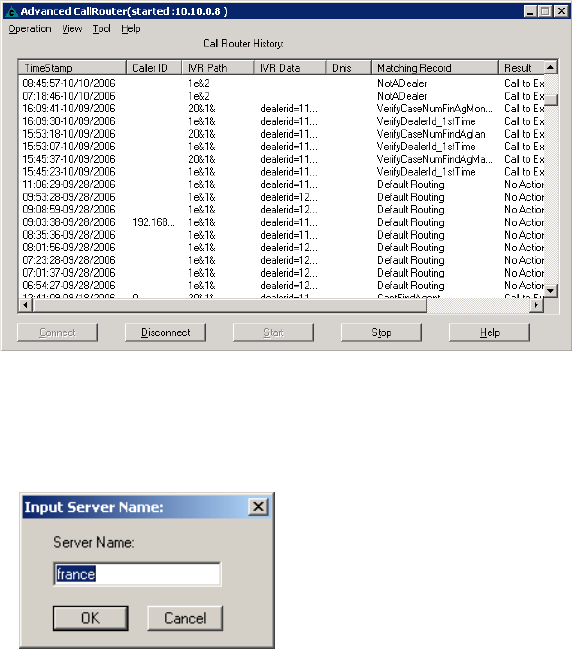Viewport: 572px width, 649px height.
Task: Click the horizontal scroll left arrow
Action: (26, 305)
